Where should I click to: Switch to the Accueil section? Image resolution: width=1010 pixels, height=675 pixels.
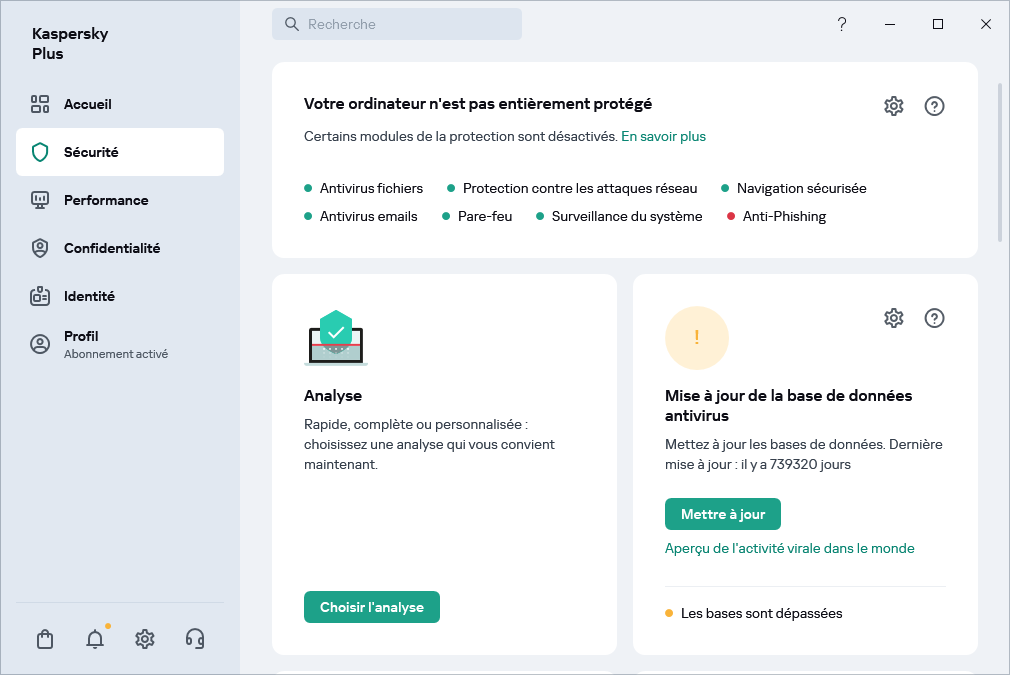point(88,104)
